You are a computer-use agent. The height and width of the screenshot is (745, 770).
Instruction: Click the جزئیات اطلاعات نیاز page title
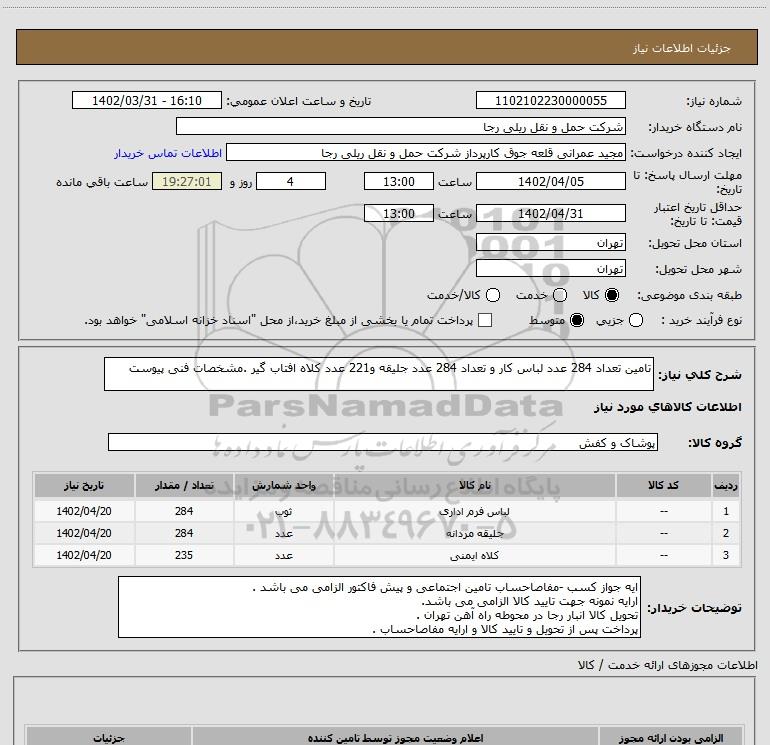682,48
